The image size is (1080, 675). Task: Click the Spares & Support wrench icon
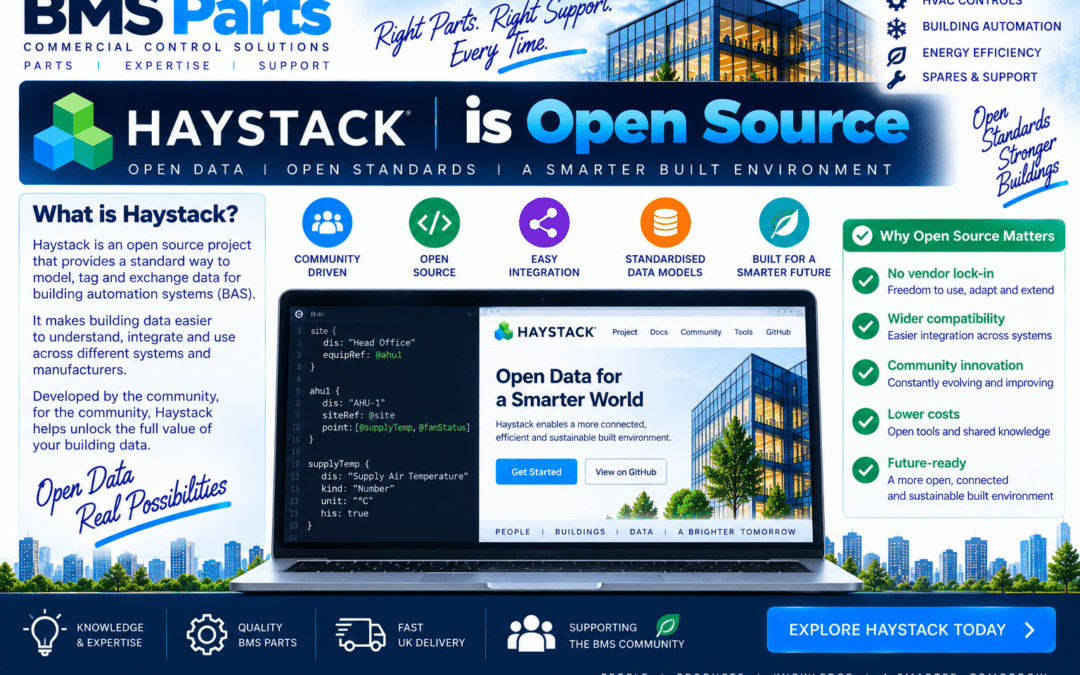[x=896, y=79]
